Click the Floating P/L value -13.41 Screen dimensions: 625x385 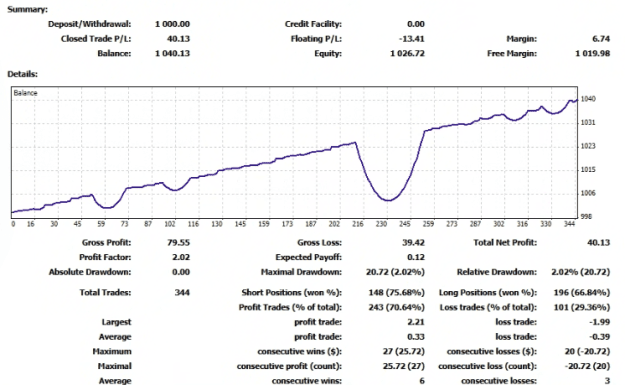411,39
